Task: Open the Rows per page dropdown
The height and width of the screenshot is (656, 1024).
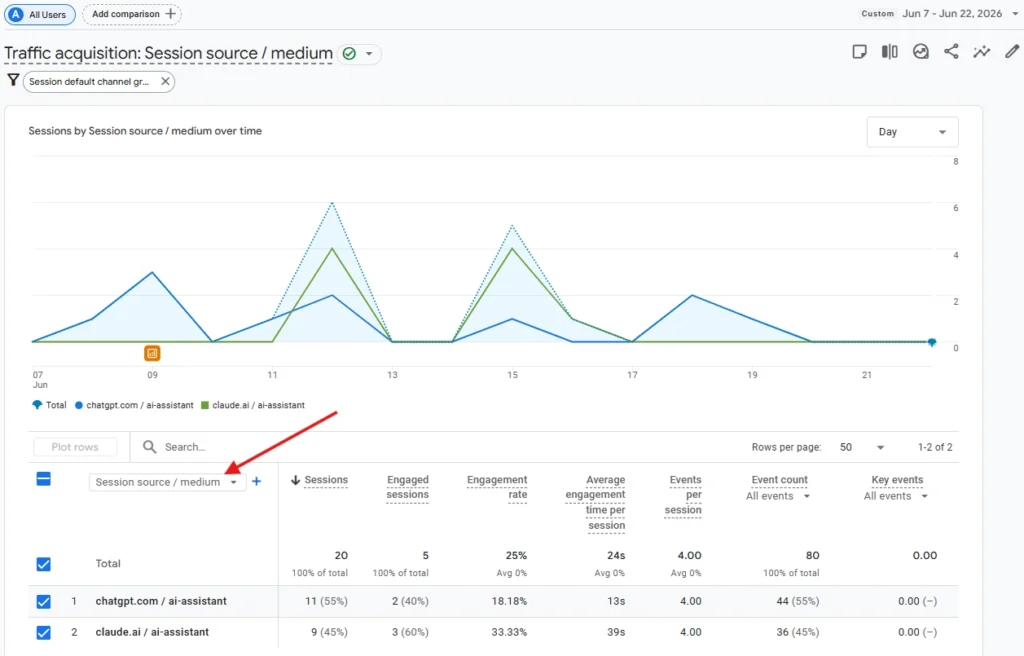Action: pos(861,448)
